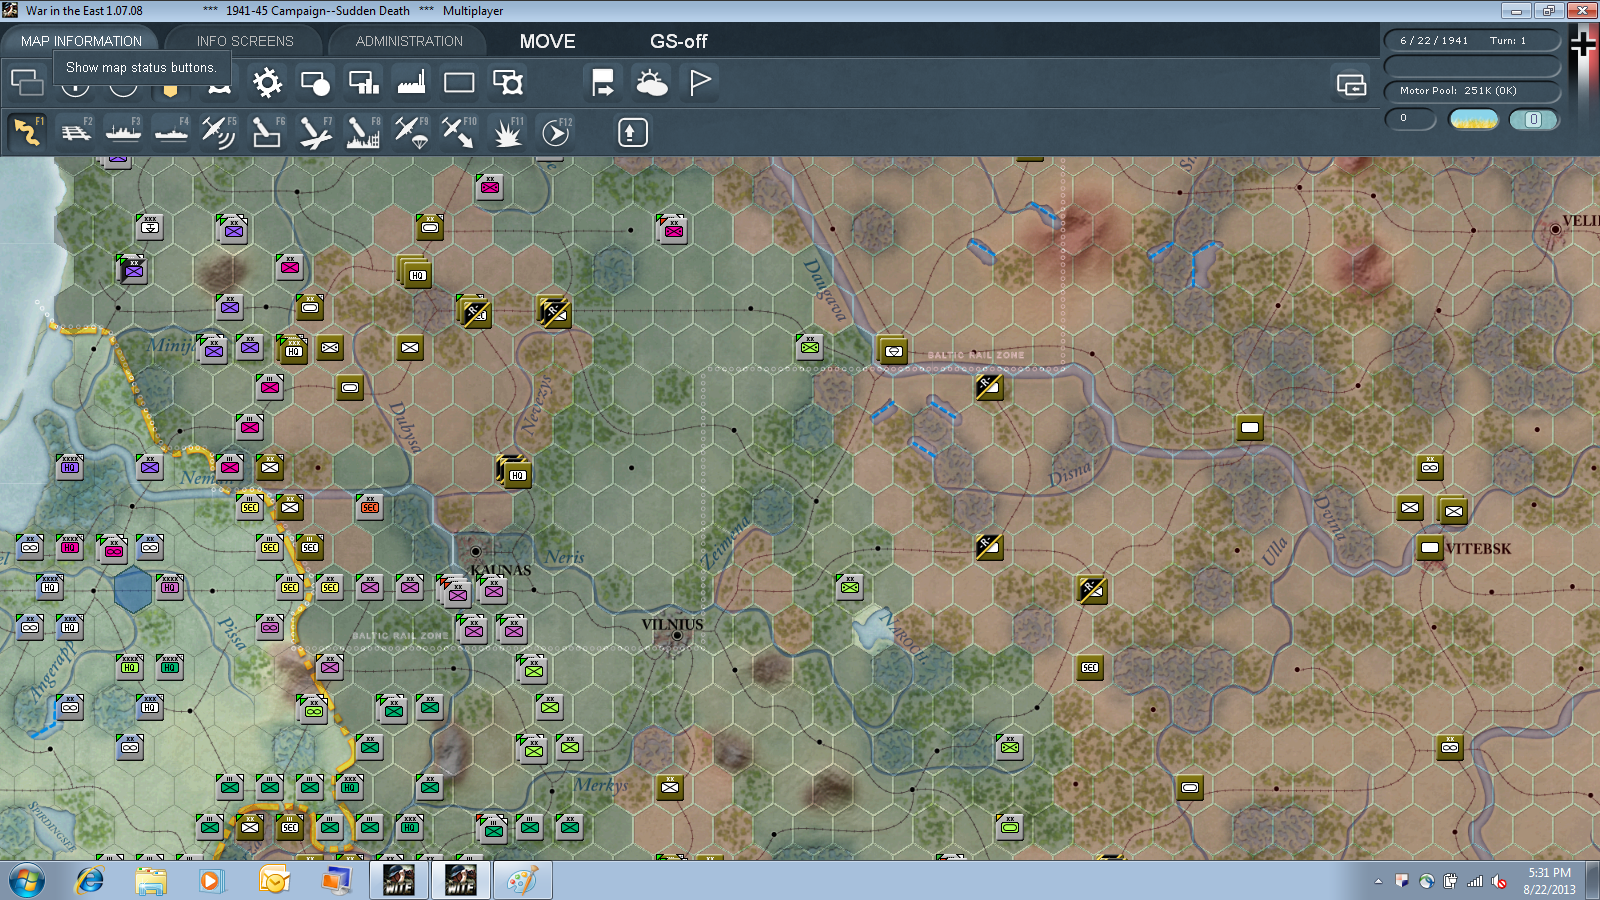Select the F6 bomb unit mode icon
1600x900 pixels.
[267, 132]
